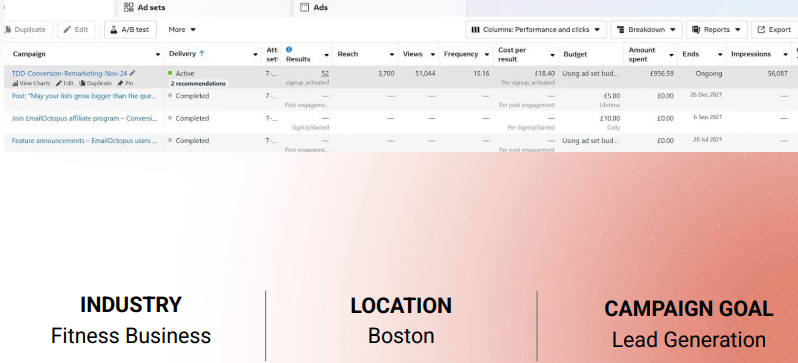The image size is (798, 363).
Task: Open the More dropdown menu
Action: point(182,30)
